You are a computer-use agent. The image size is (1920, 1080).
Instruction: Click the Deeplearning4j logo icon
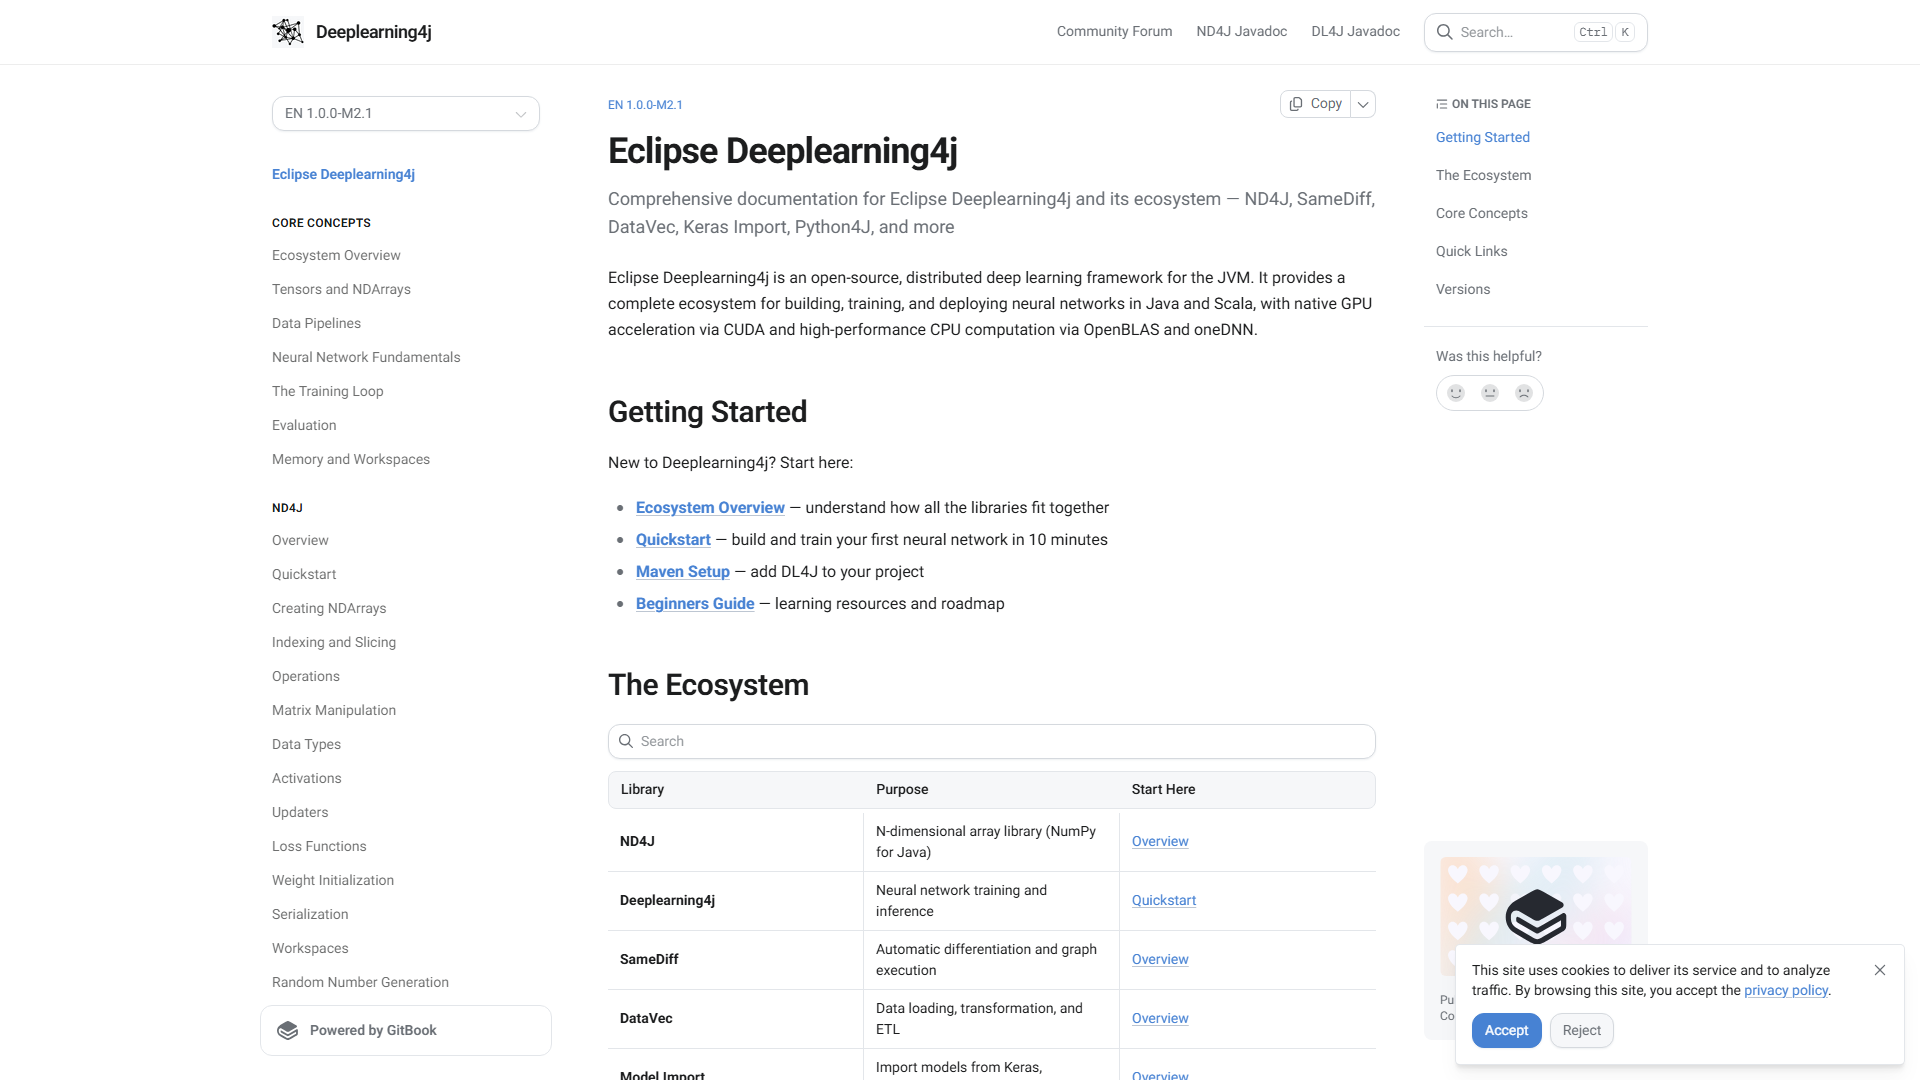[288, 32]
